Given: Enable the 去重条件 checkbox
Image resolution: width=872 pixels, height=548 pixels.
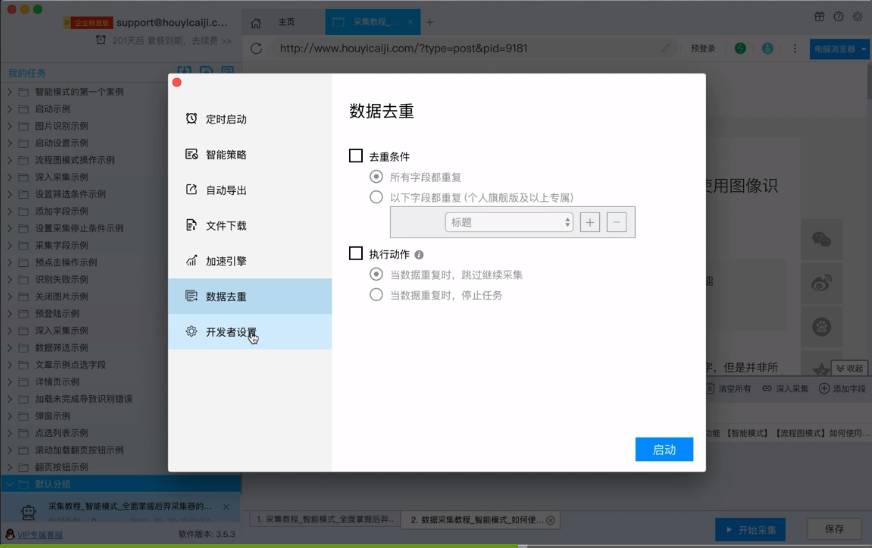Looking at the screenshot, I should [356, 155].
